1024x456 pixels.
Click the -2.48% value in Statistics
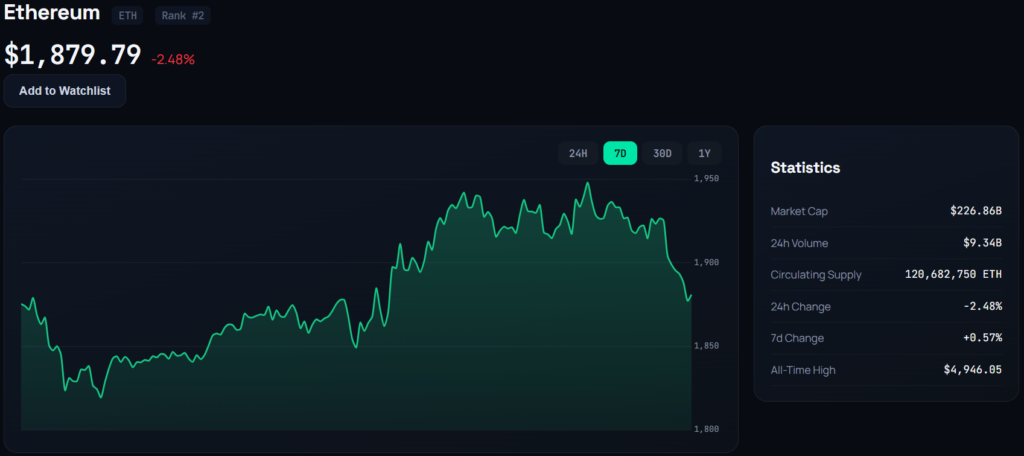point(983,306)
